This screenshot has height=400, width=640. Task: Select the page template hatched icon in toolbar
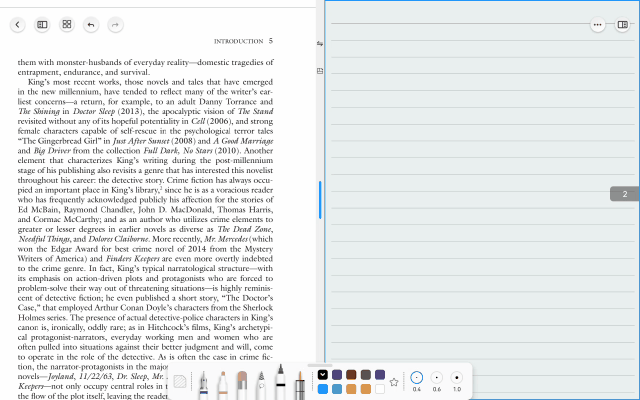[x=180, y=382]
